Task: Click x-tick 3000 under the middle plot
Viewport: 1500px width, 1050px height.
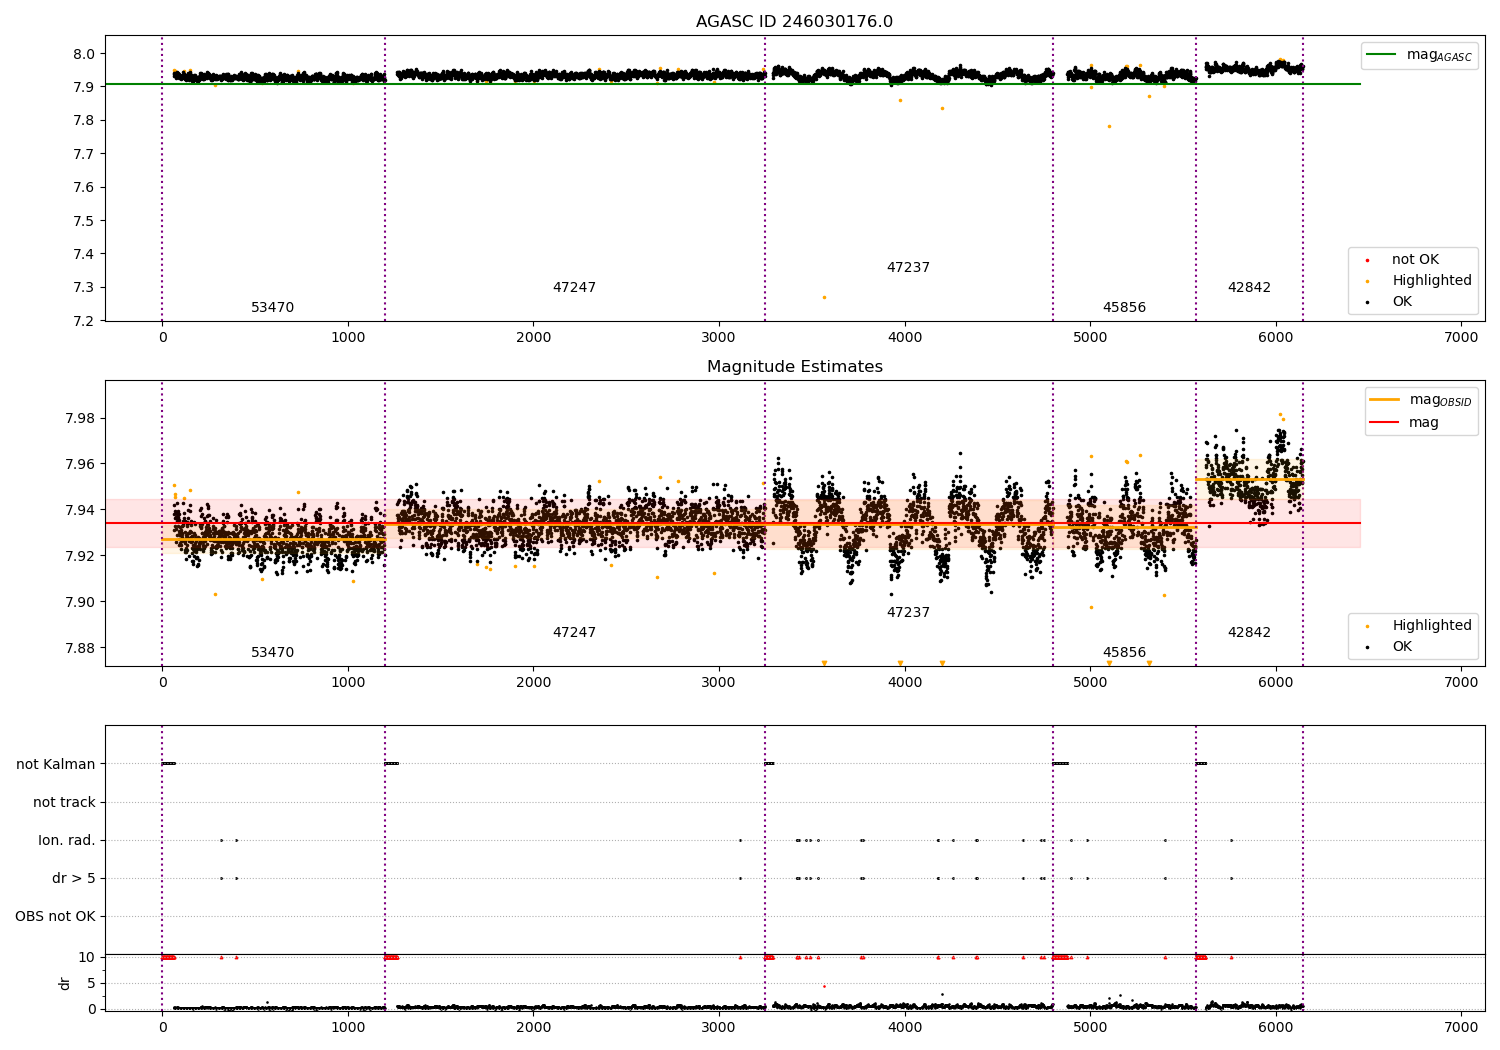Action: point(719,683)
